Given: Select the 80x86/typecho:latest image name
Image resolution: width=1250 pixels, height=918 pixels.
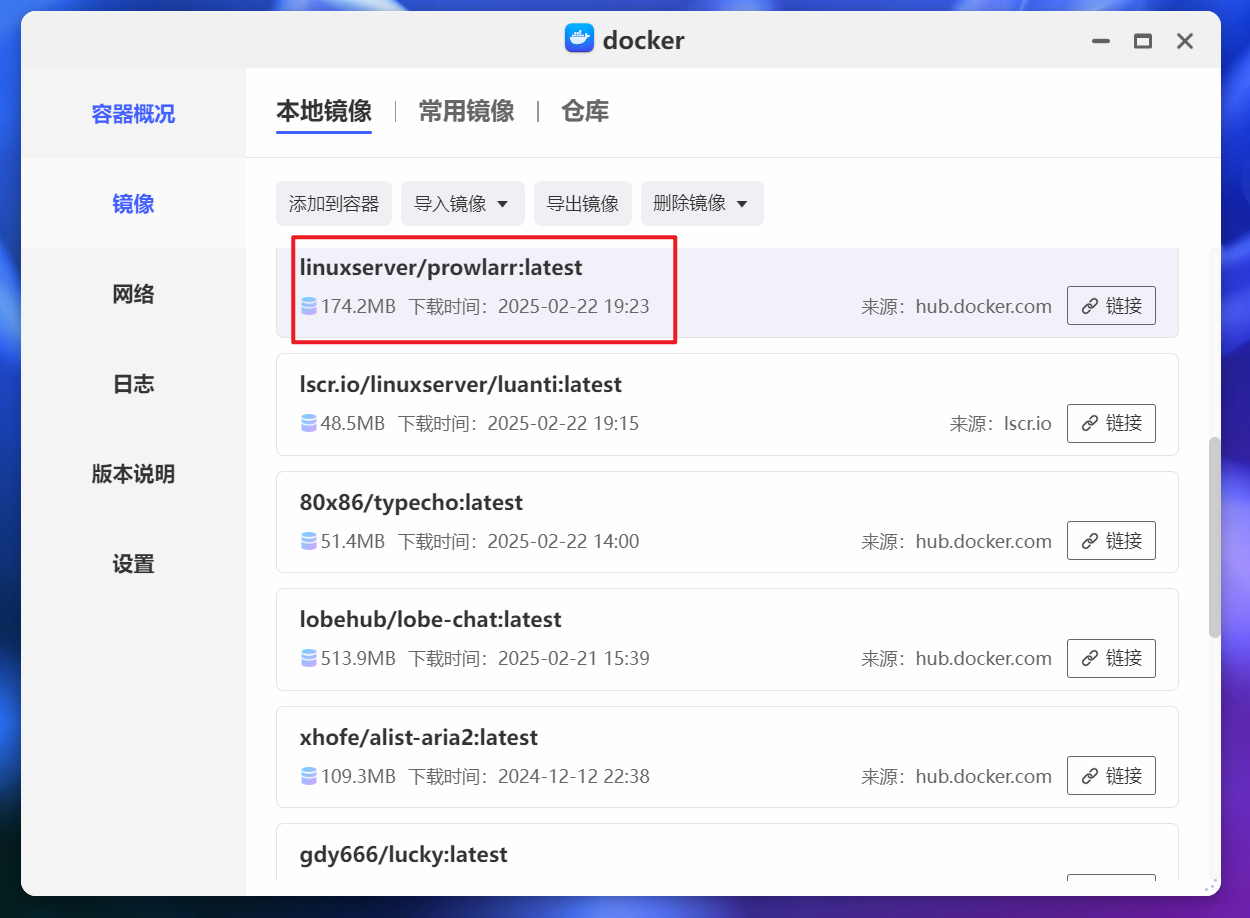Looking at the screenshot, I should coord(411,502).
